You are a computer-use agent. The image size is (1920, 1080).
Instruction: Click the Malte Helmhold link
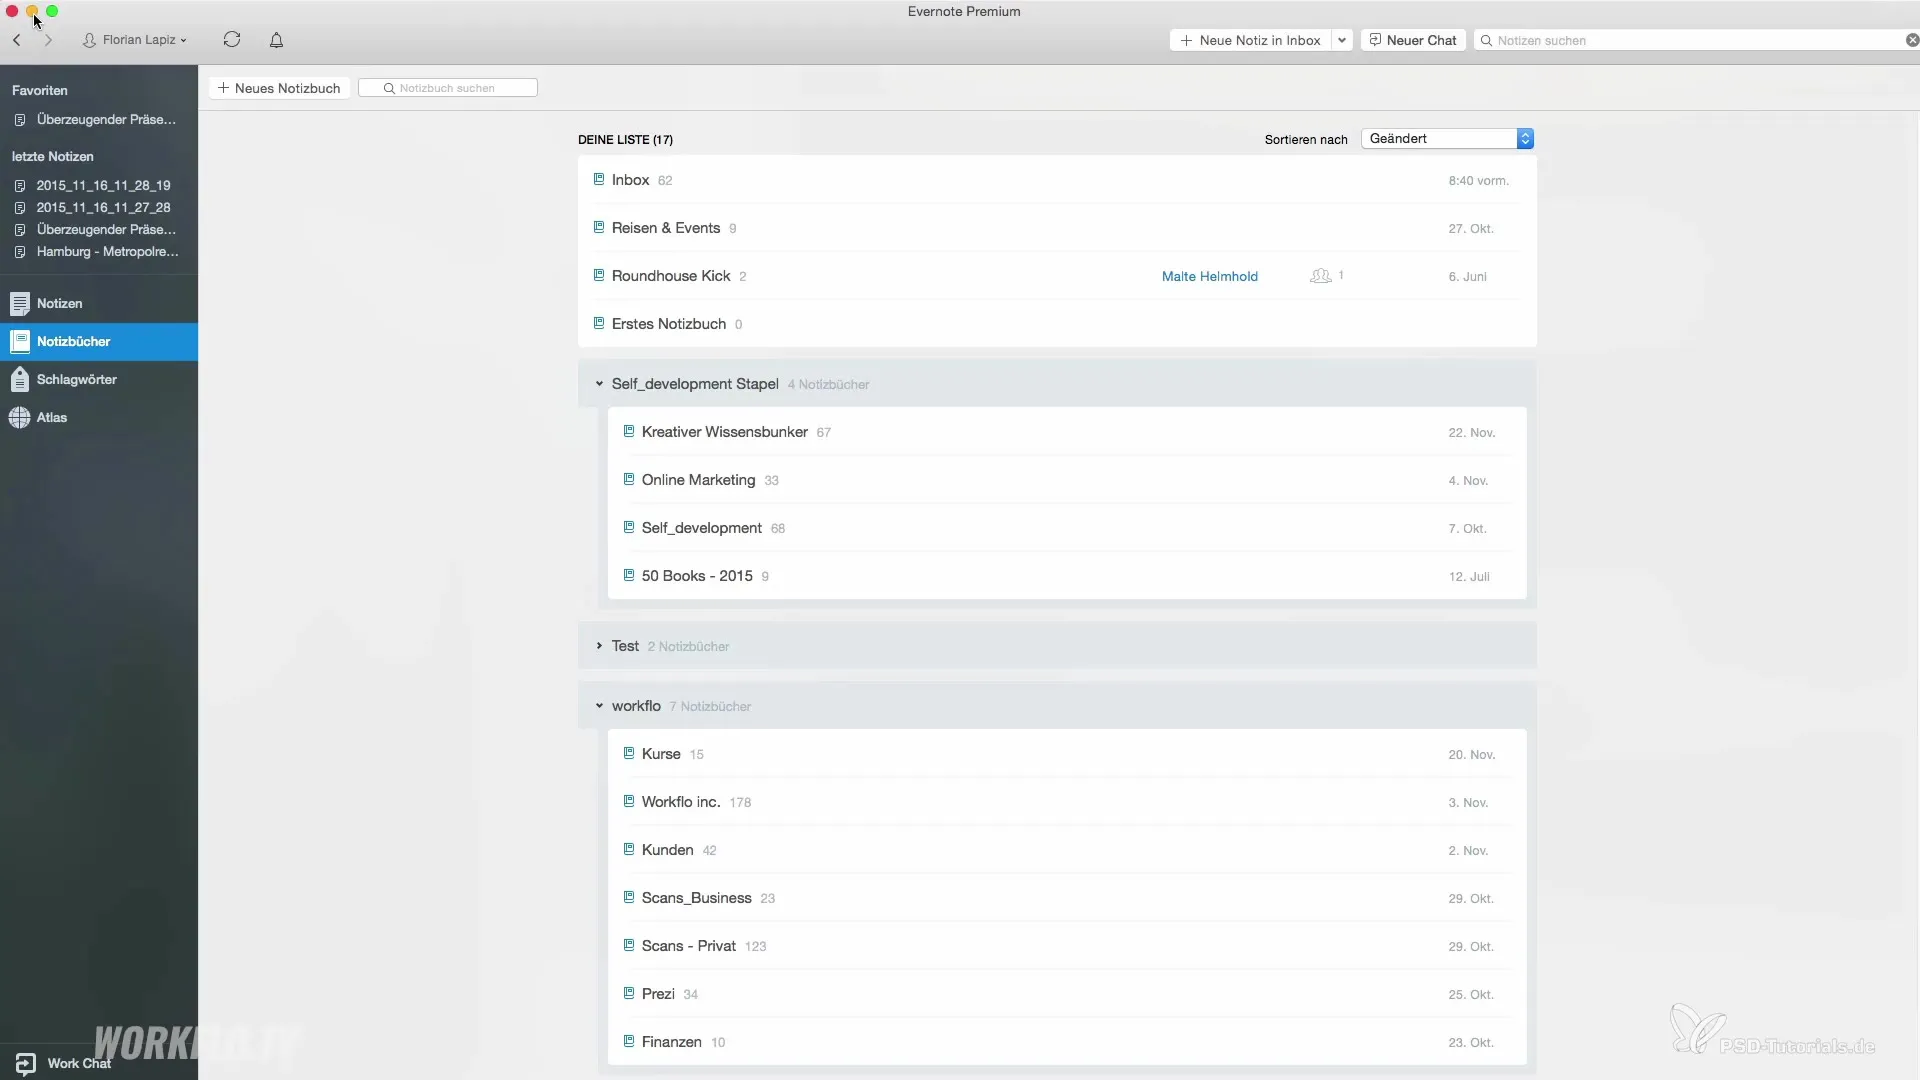coord(1209,276)
